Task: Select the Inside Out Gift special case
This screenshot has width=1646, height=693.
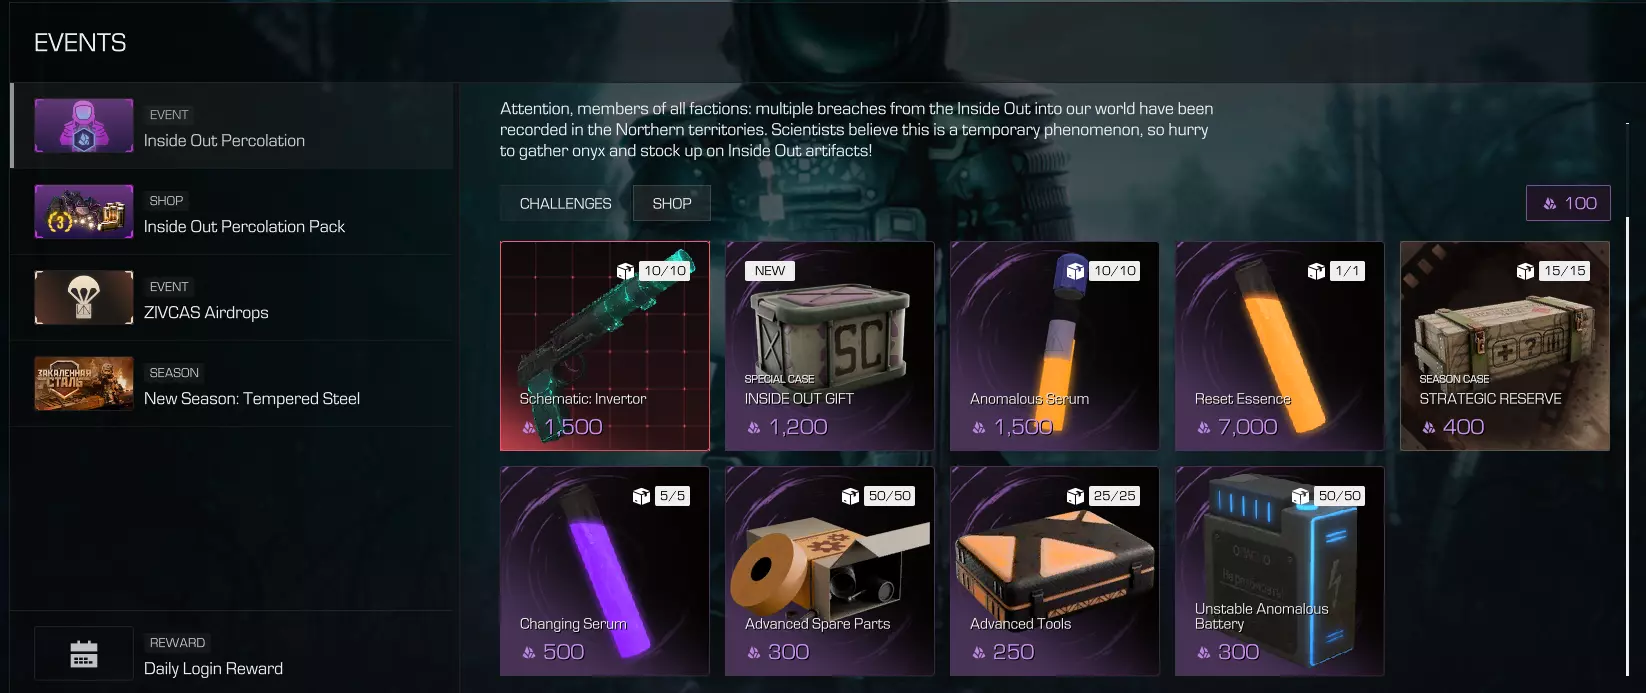Action: coord(830,346)
